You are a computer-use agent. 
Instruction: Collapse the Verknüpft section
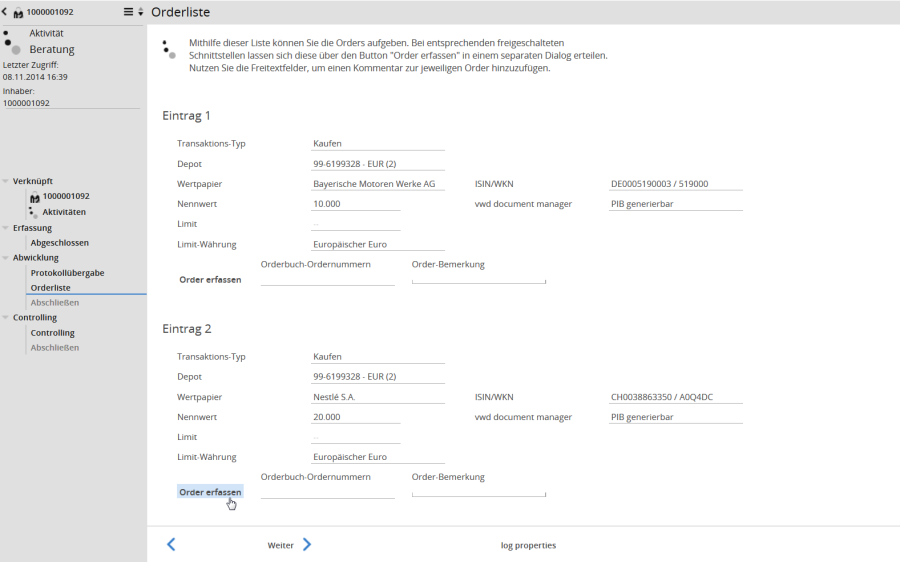[x=6, y=181]
